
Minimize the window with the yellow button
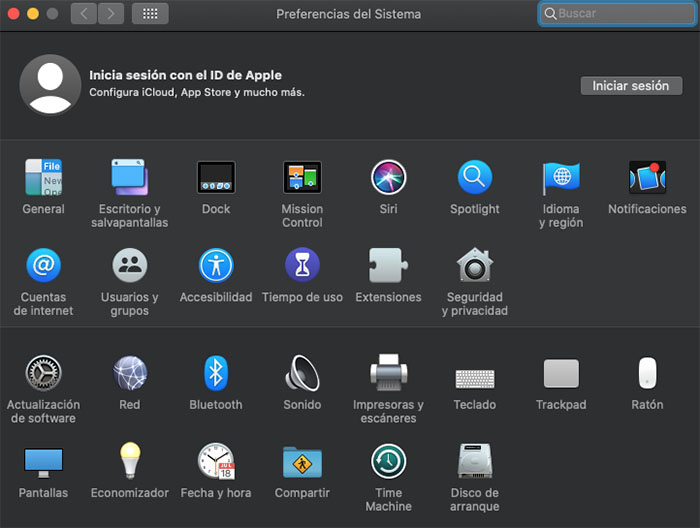(33, 14)
